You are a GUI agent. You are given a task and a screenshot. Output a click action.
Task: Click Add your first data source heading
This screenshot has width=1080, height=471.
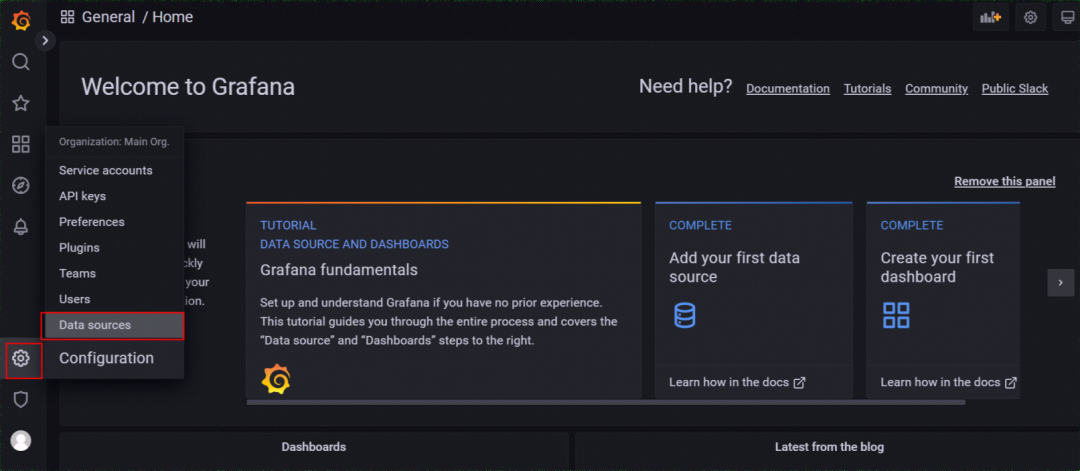pyautogui.click(x=734, y=267)
